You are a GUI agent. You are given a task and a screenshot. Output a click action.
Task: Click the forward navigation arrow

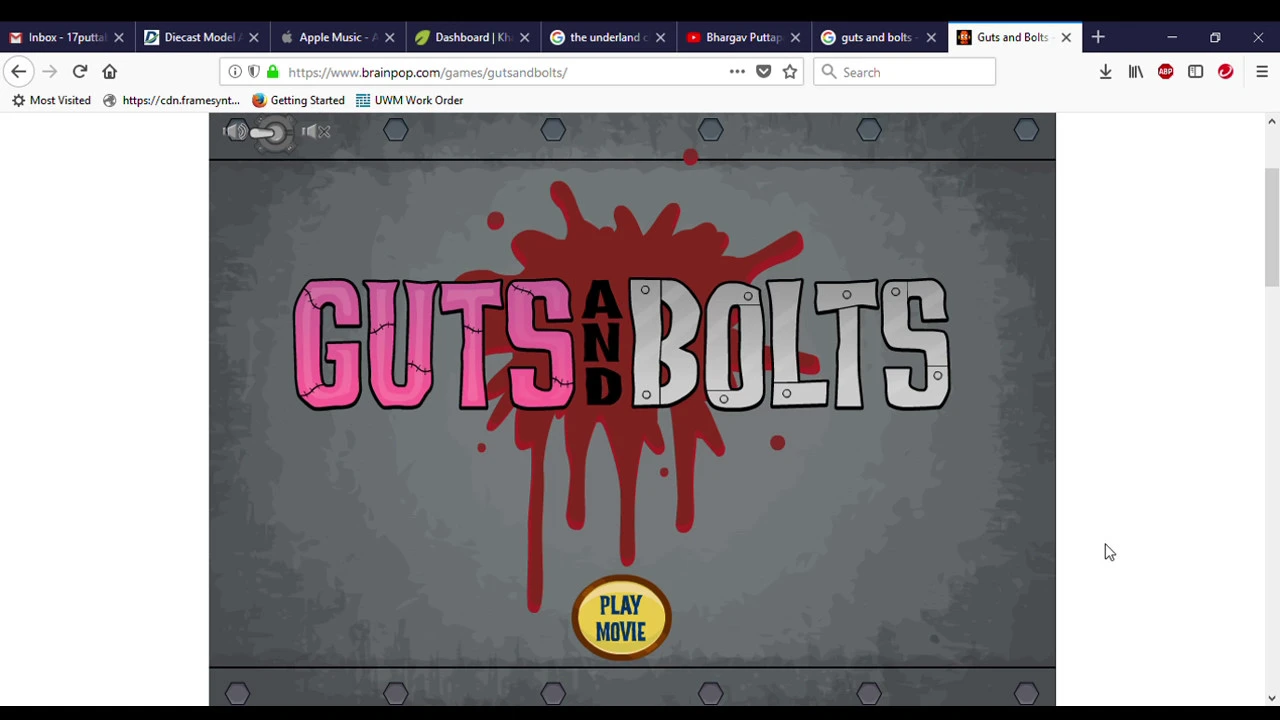49,72
